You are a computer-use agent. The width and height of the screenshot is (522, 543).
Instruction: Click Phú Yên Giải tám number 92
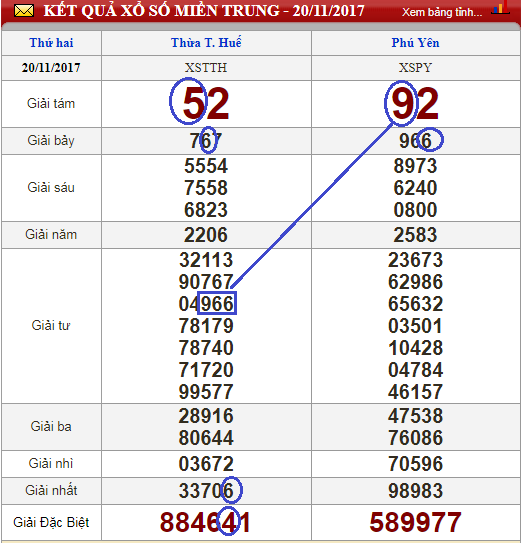(x=415, y=104)
